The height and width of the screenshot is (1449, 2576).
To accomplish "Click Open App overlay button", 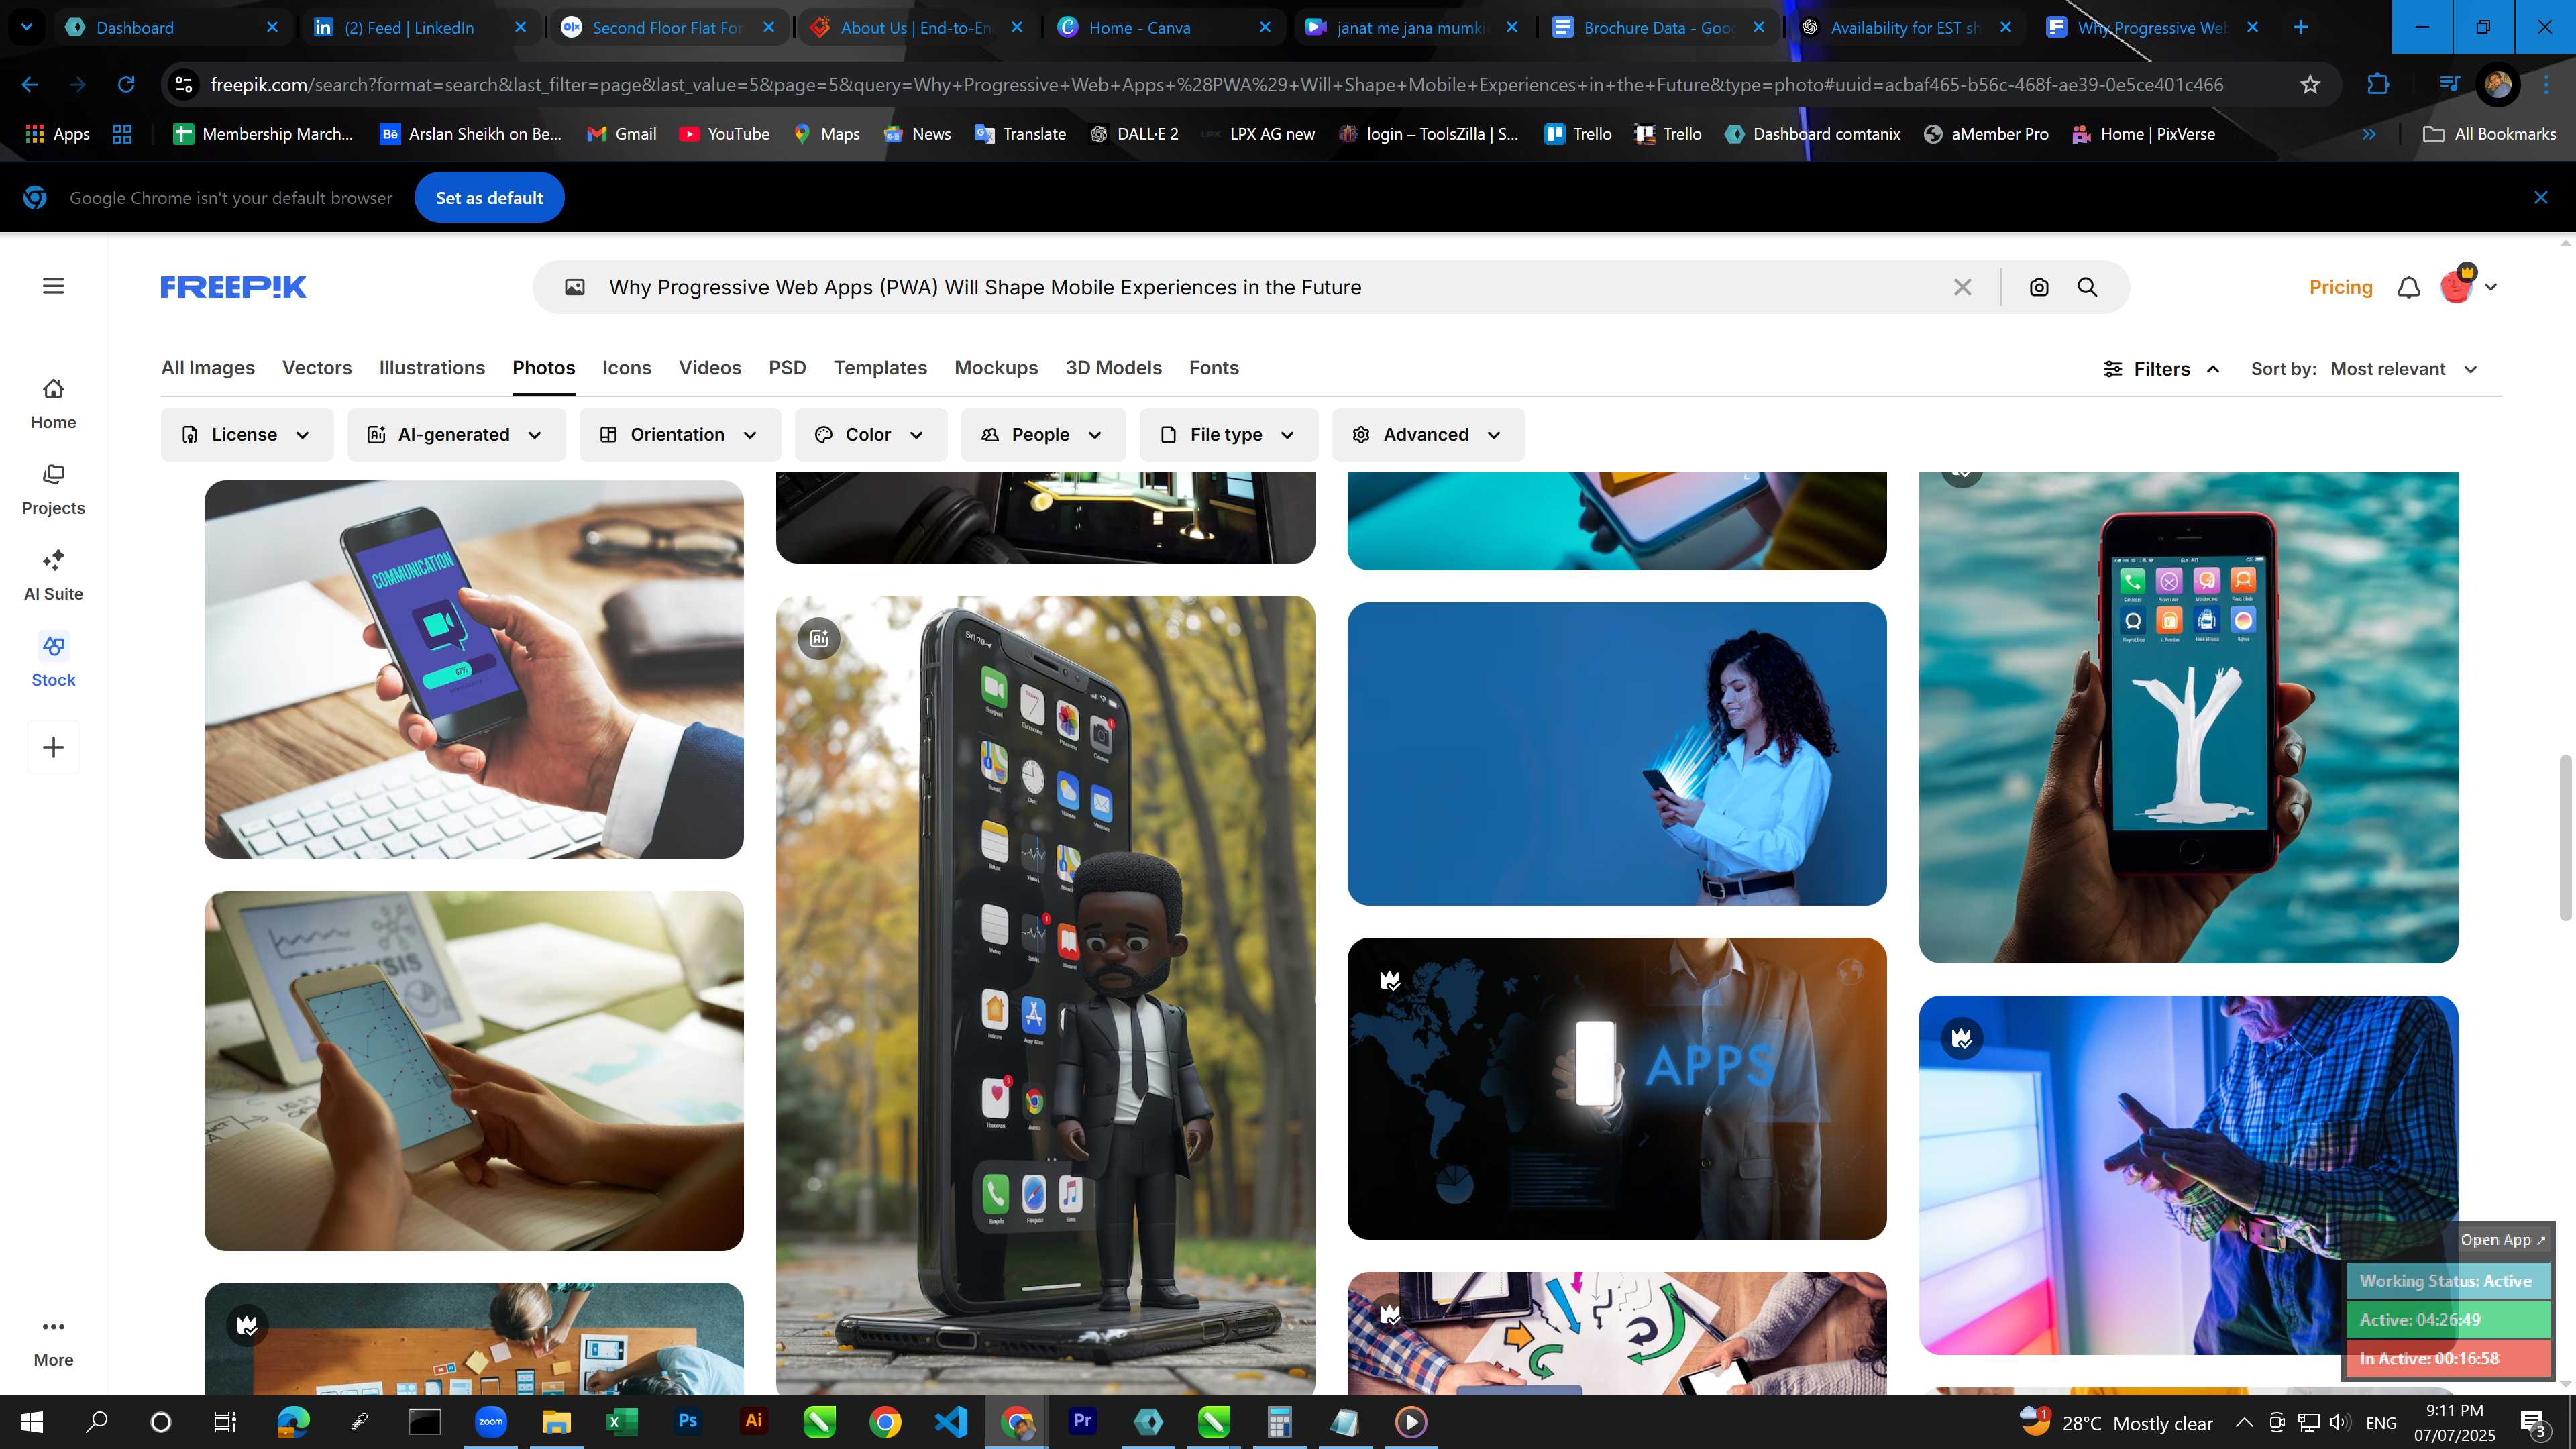I will tap(2503, 1240).
